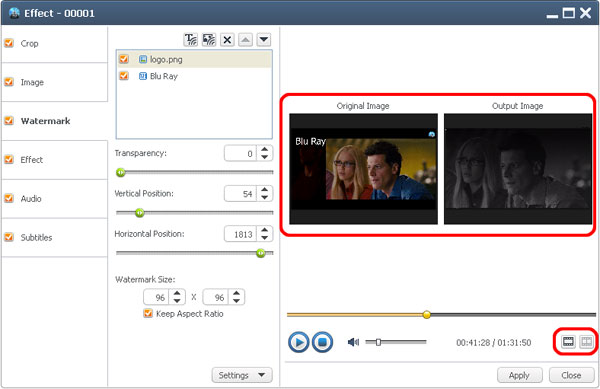Image resolution: width=600 pixels, height=389 pixels.
Task: Open the Crop tab
Action: 54,44
